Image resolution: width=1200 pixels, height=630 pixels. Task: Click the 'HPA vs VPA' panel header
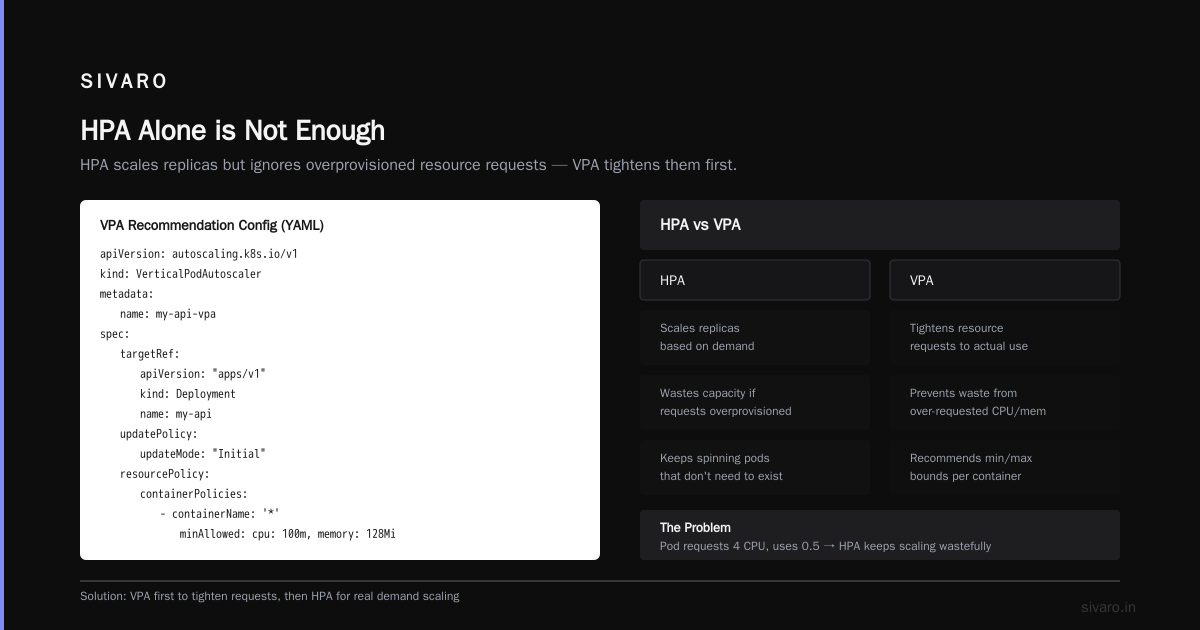coord(880,225)
